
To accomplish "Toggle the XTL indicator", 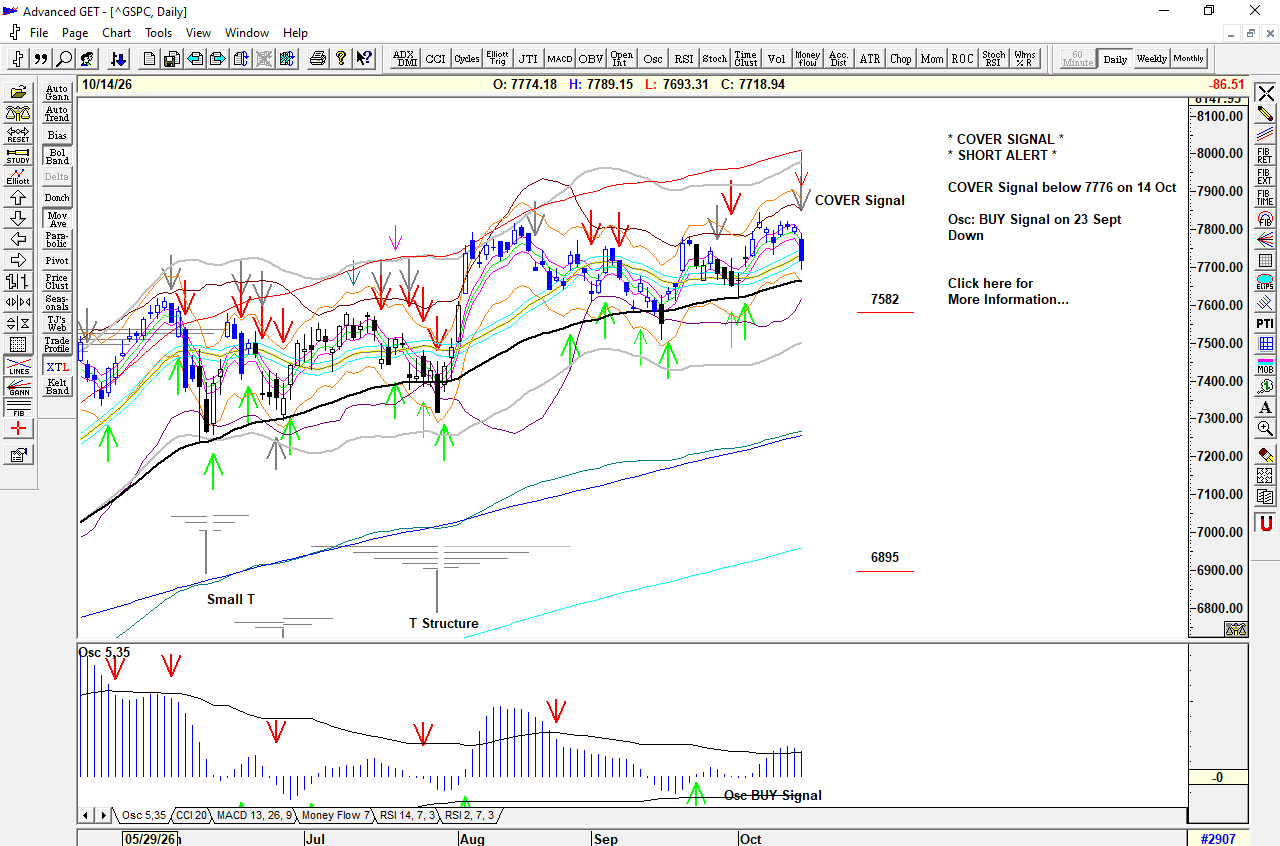I will point(57,367).
